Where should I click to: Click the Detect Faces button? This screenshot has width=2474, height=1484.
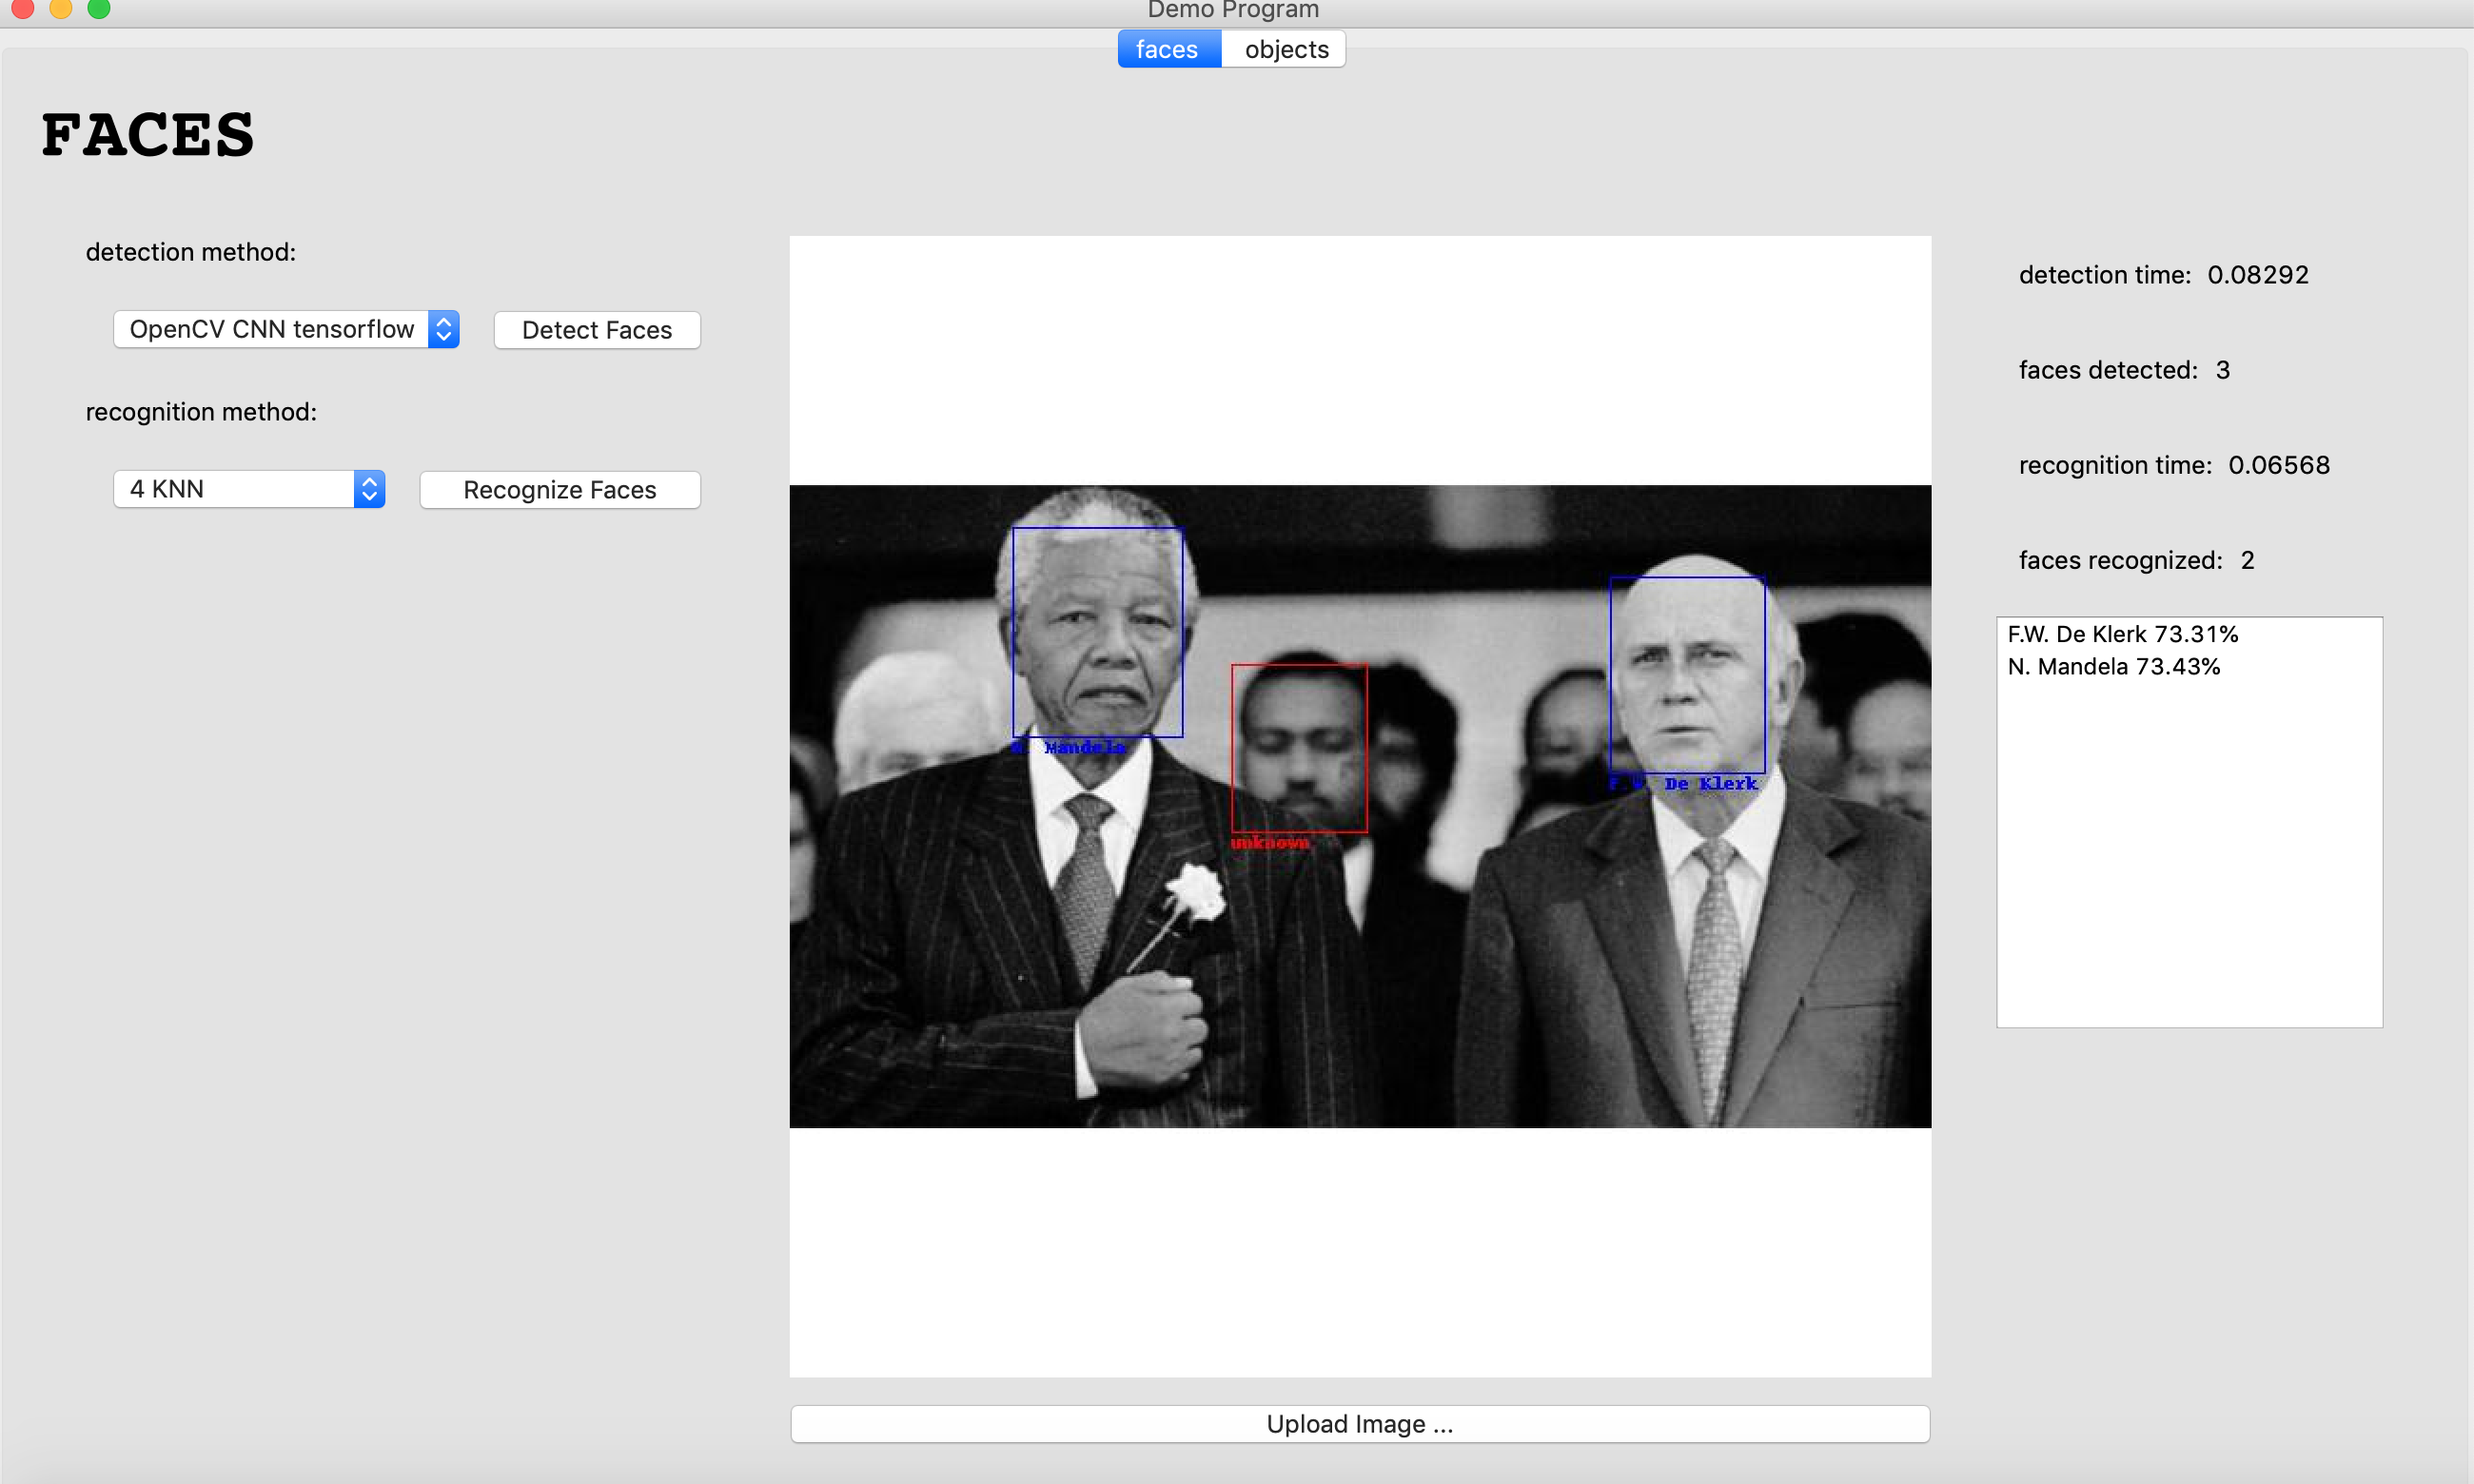click(596, 329)
